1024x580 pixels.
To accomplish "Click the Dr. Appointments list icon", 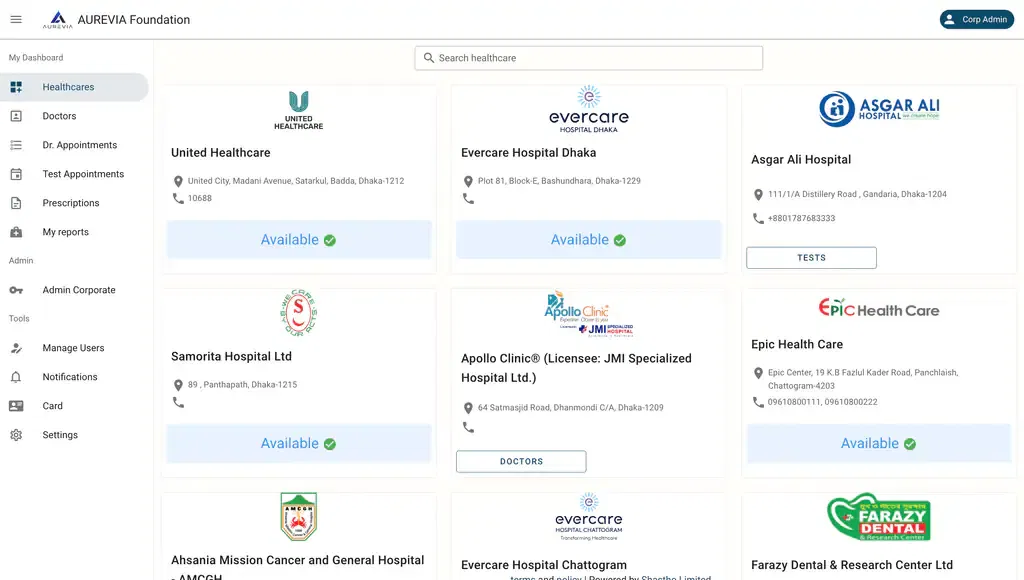I will coord(16,145).
